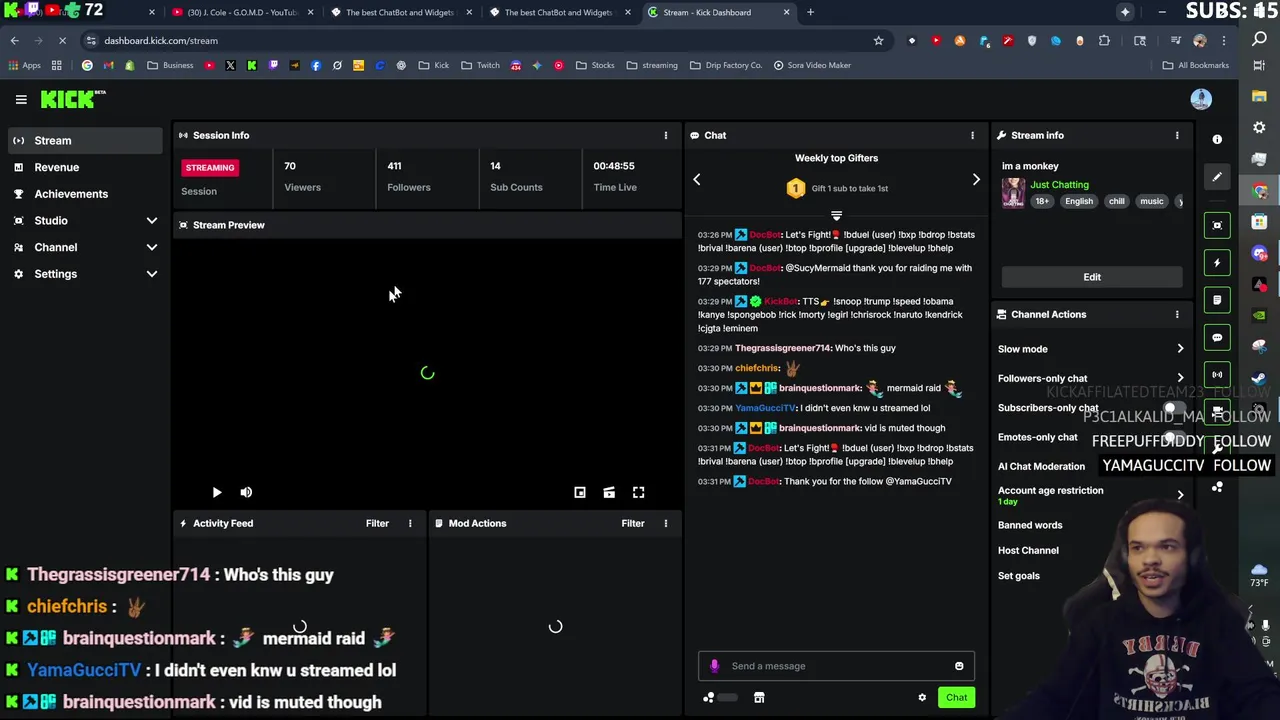Click the channel points icon below chat
This screenshot has height=720, width=1280.
tap(709, 698)
